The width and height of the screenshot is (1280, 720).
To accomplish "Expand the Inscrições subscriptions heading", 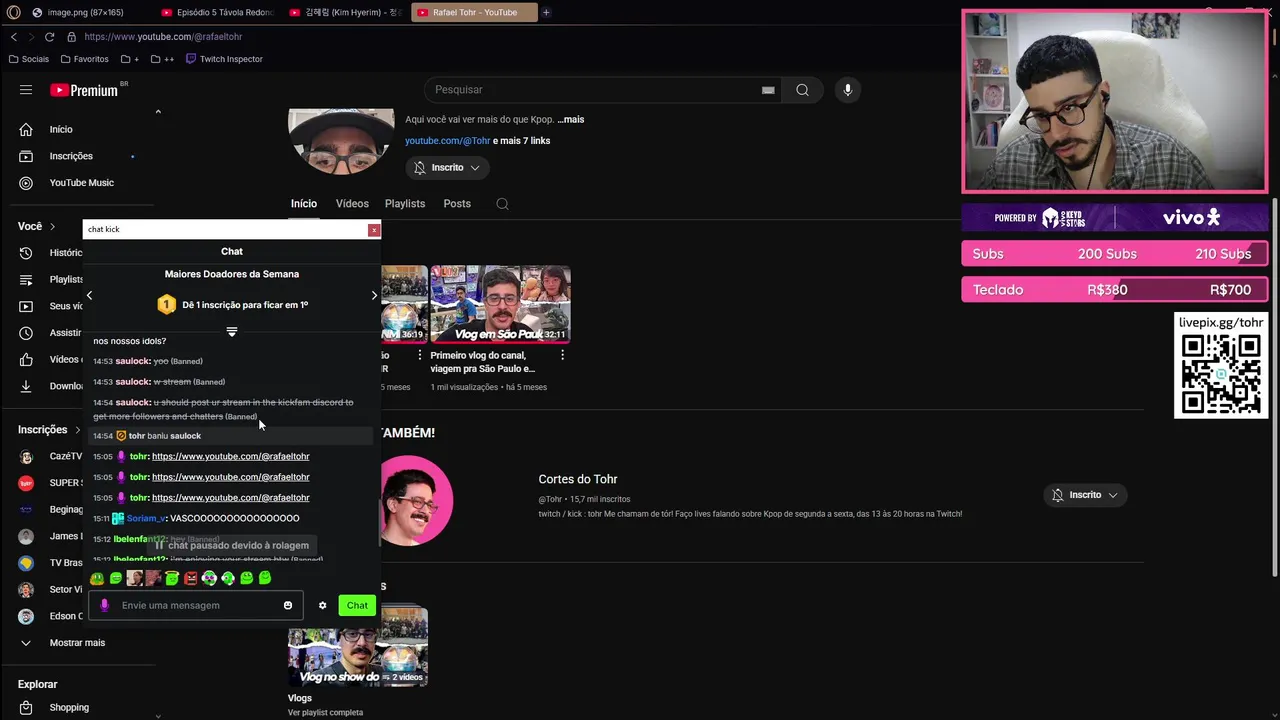I will (x=49, y=430).
